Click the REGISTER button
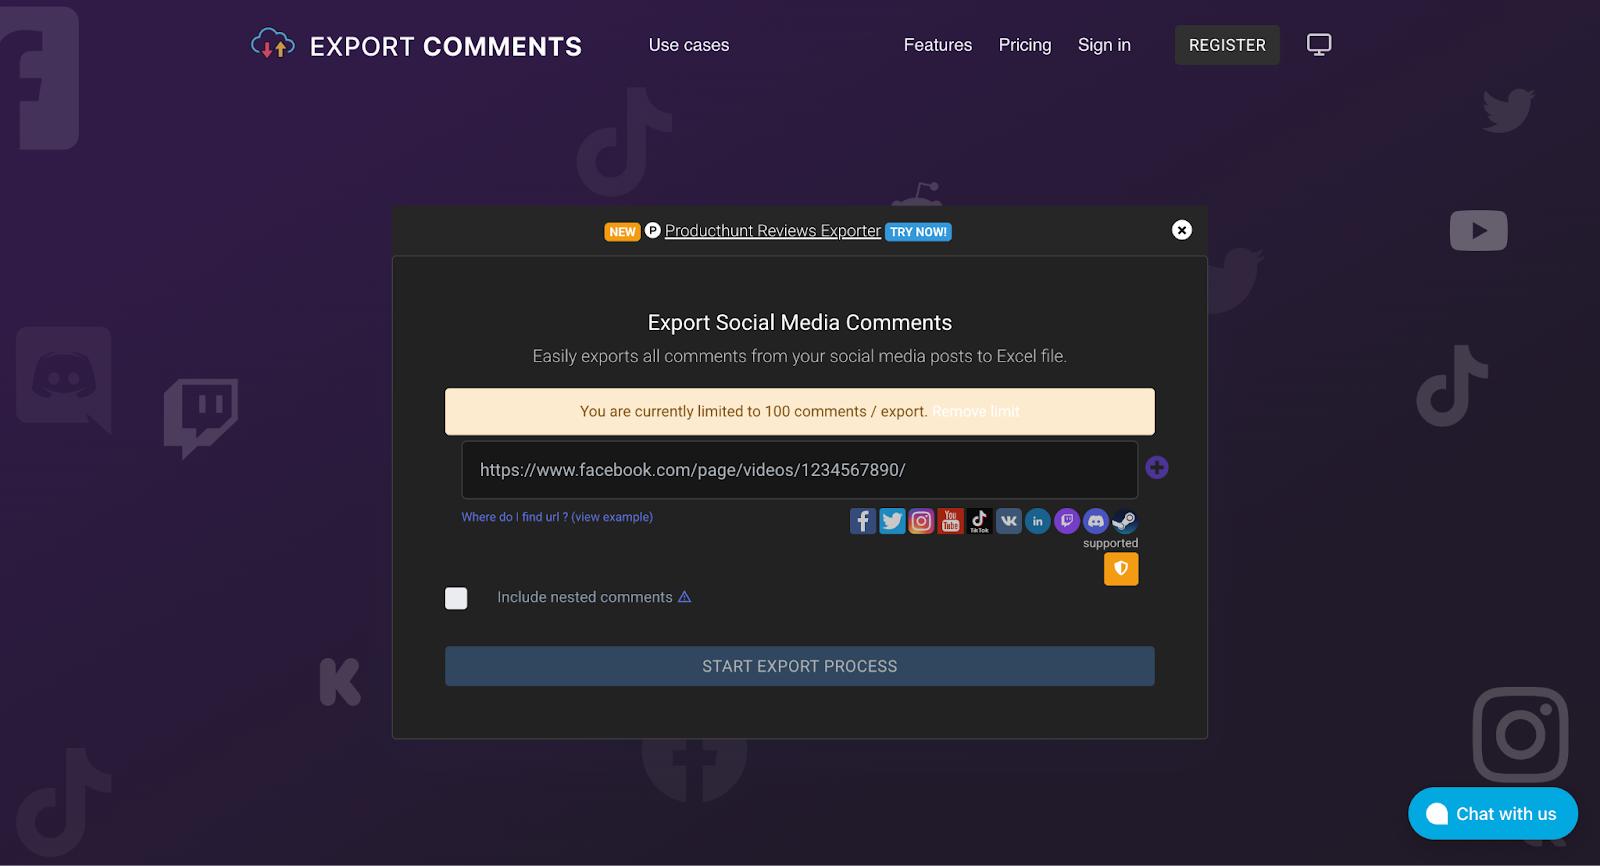1600x866 pixels. coord(1227,45)
